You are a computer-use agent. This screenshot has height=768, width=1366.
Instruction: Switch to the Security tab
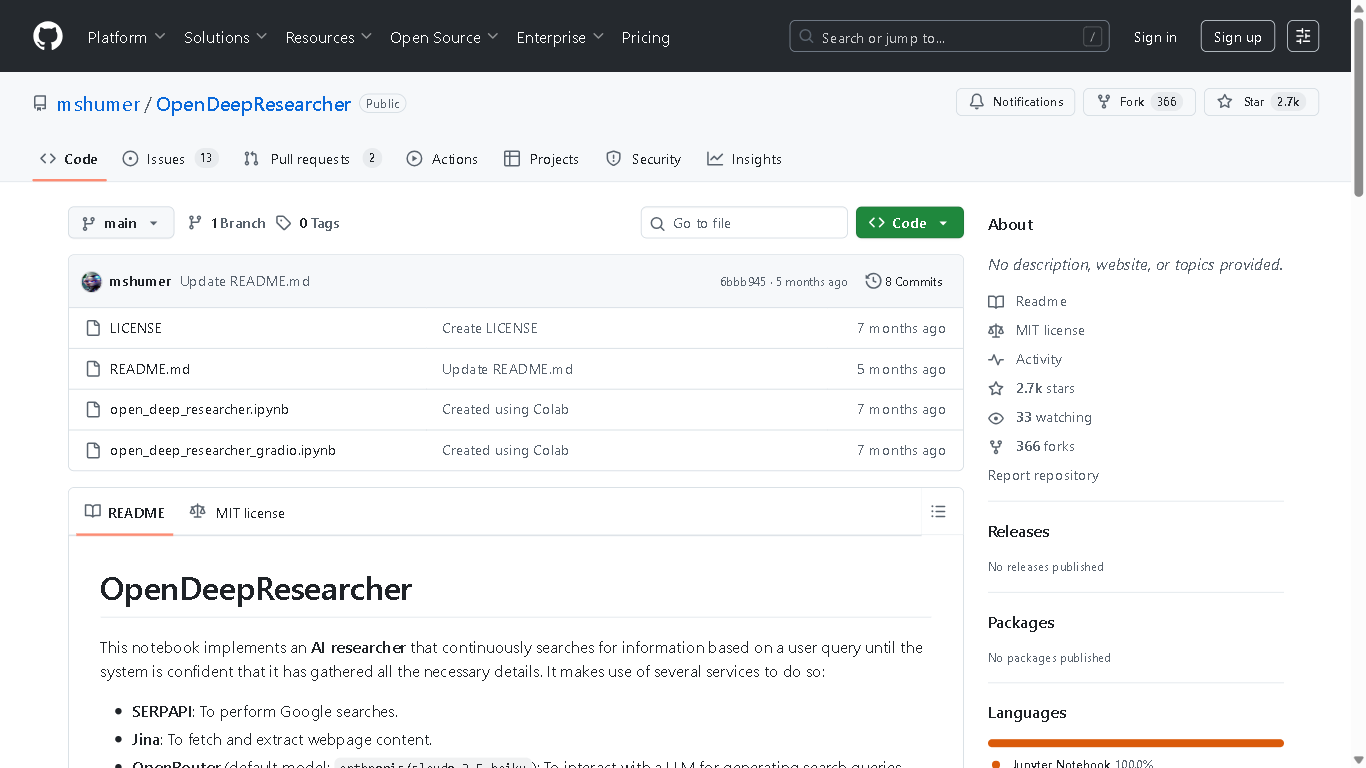pos(644,159)
